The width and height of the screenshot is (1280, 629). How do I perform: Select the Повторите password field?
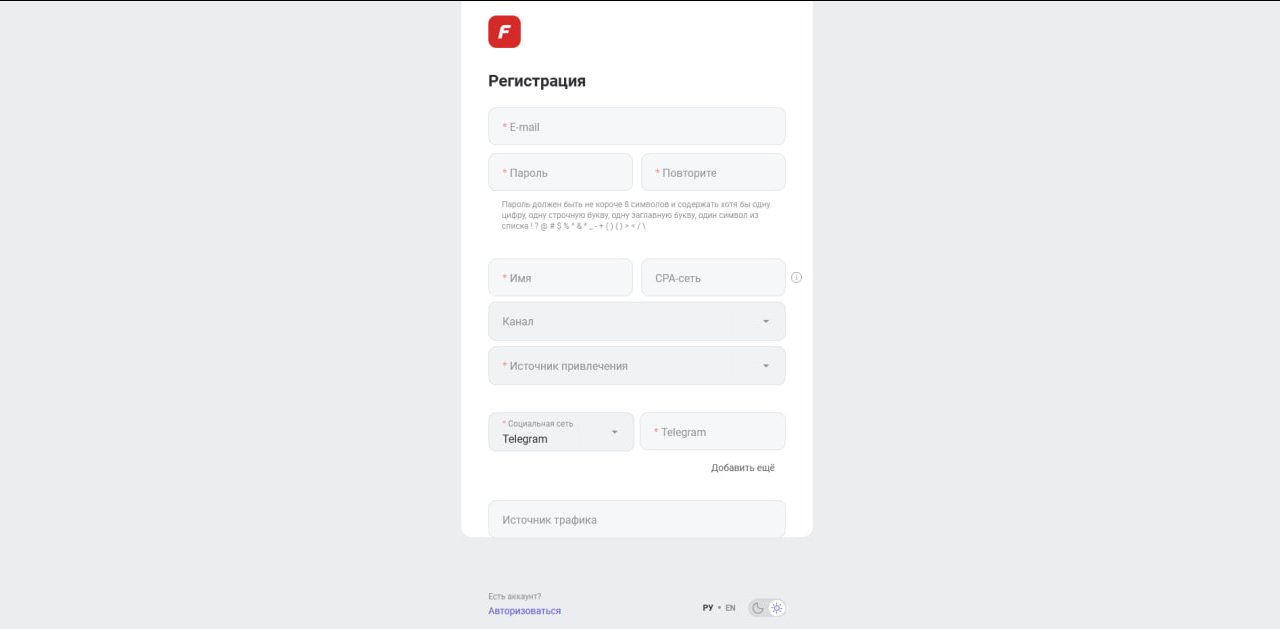click(x=713, y=173)
